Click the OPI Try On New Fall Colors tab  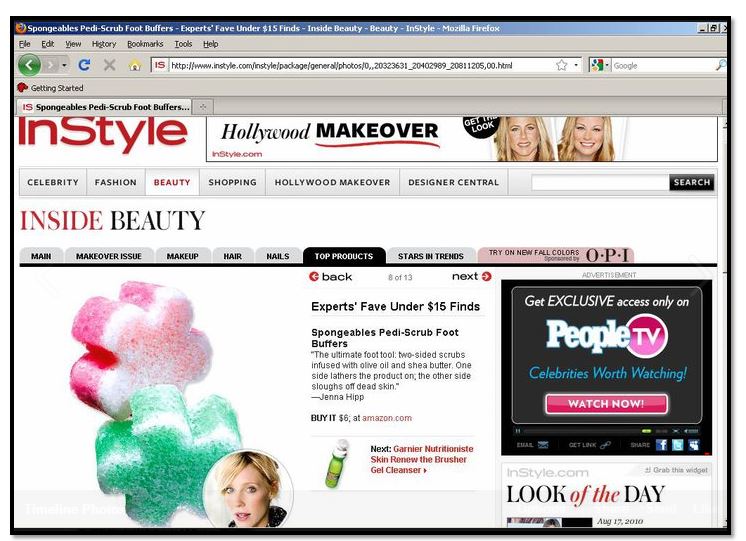[556, 256]
